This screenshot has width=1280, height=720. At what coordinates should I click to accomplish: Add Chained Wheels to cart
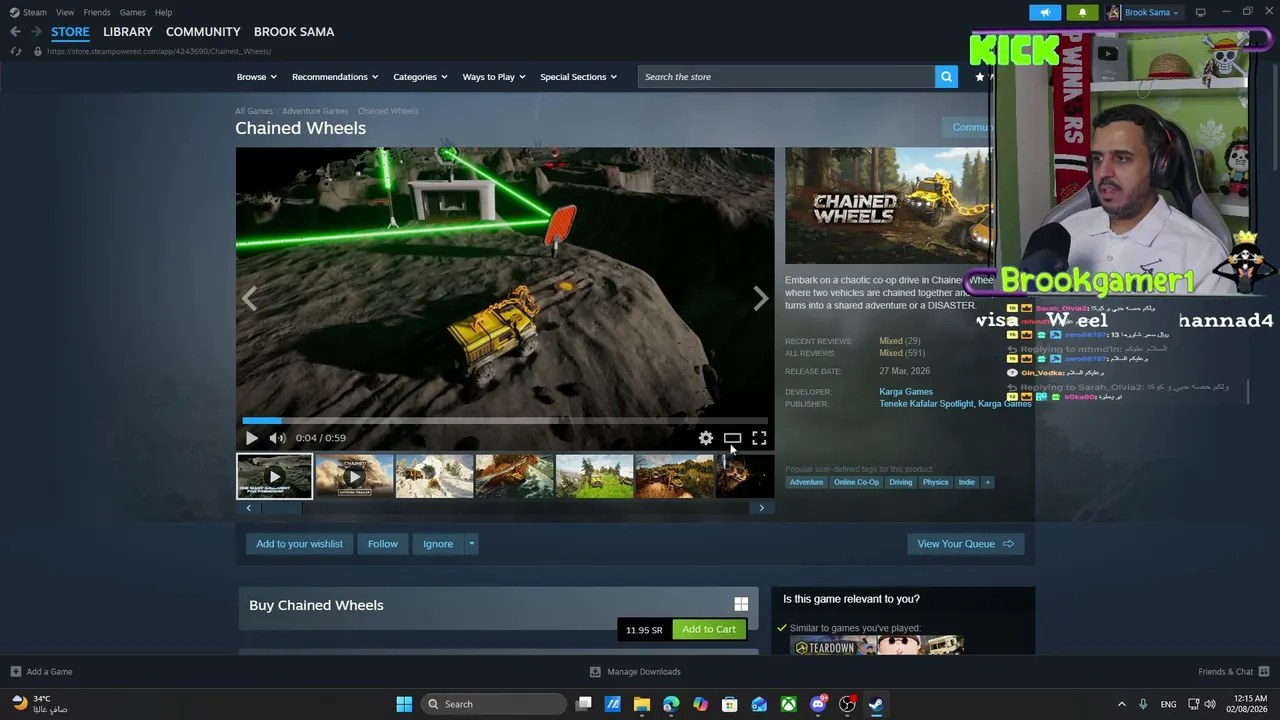tap(709, 629)
